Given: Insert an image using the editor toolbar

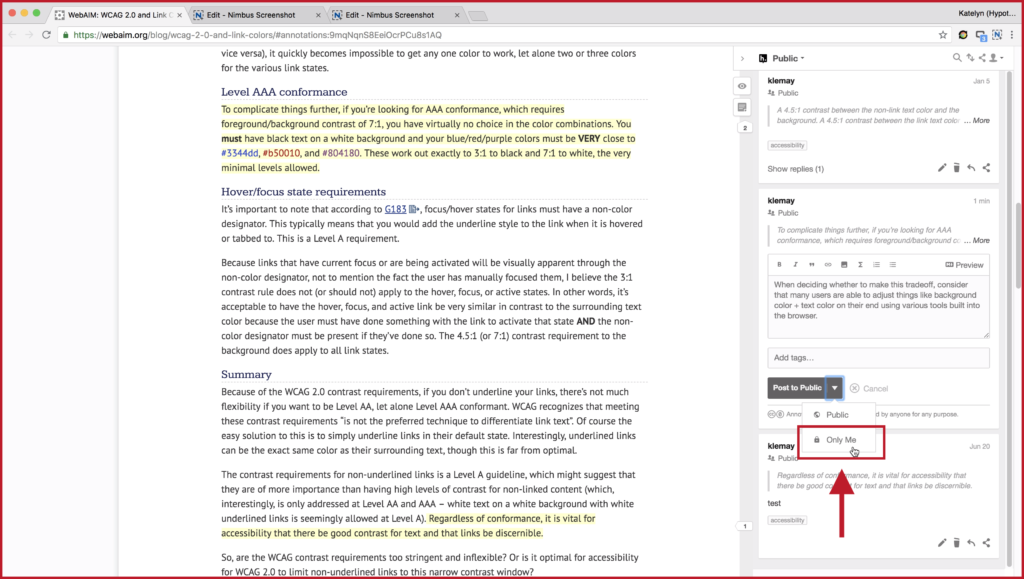Looking at the screenshot, I should tap(844, 265).
